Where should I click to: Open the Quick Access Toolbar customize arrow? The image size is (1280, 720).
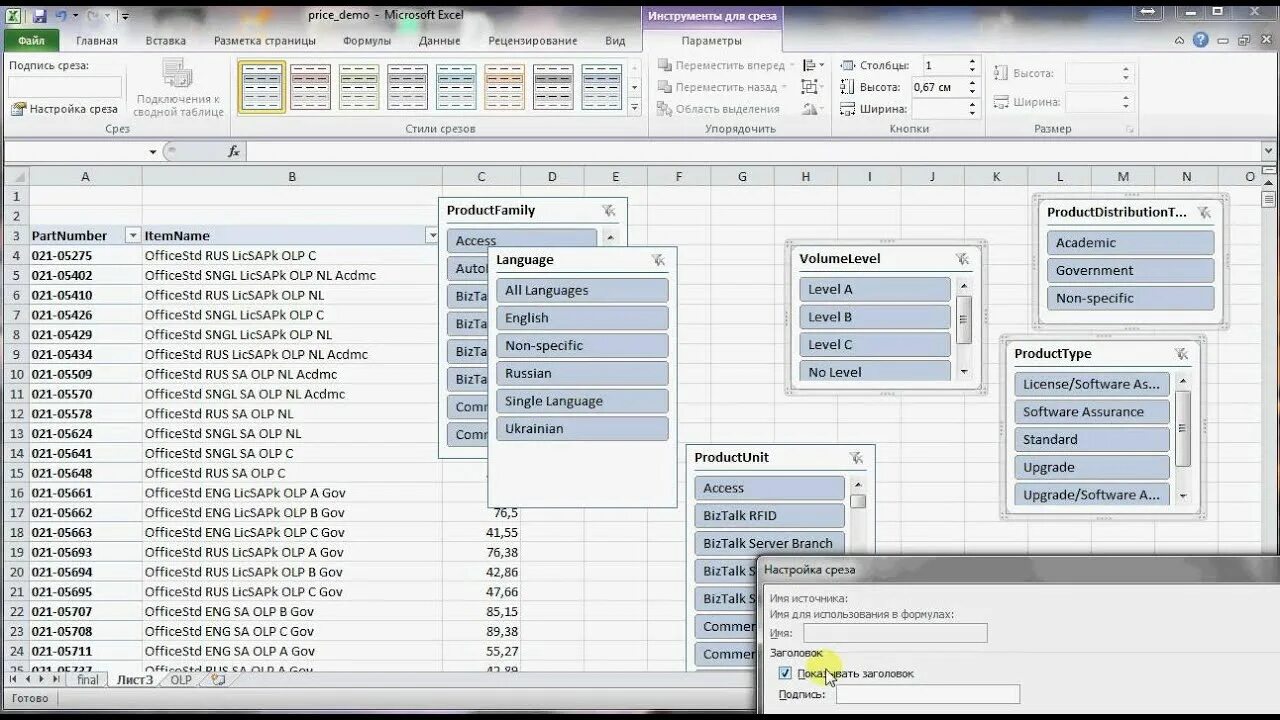pyautogui.click(x=125, y=17)
